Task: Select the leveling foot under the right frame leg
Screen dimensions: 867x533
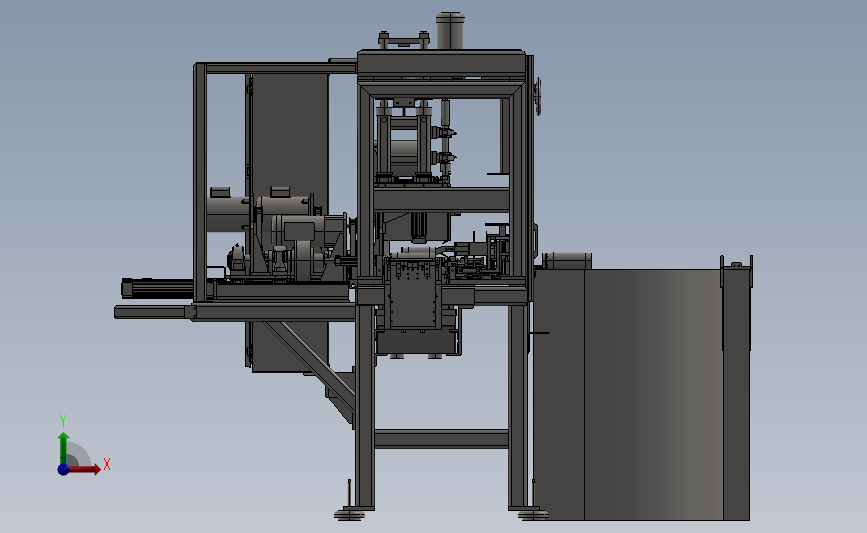Action: point(533,514)
